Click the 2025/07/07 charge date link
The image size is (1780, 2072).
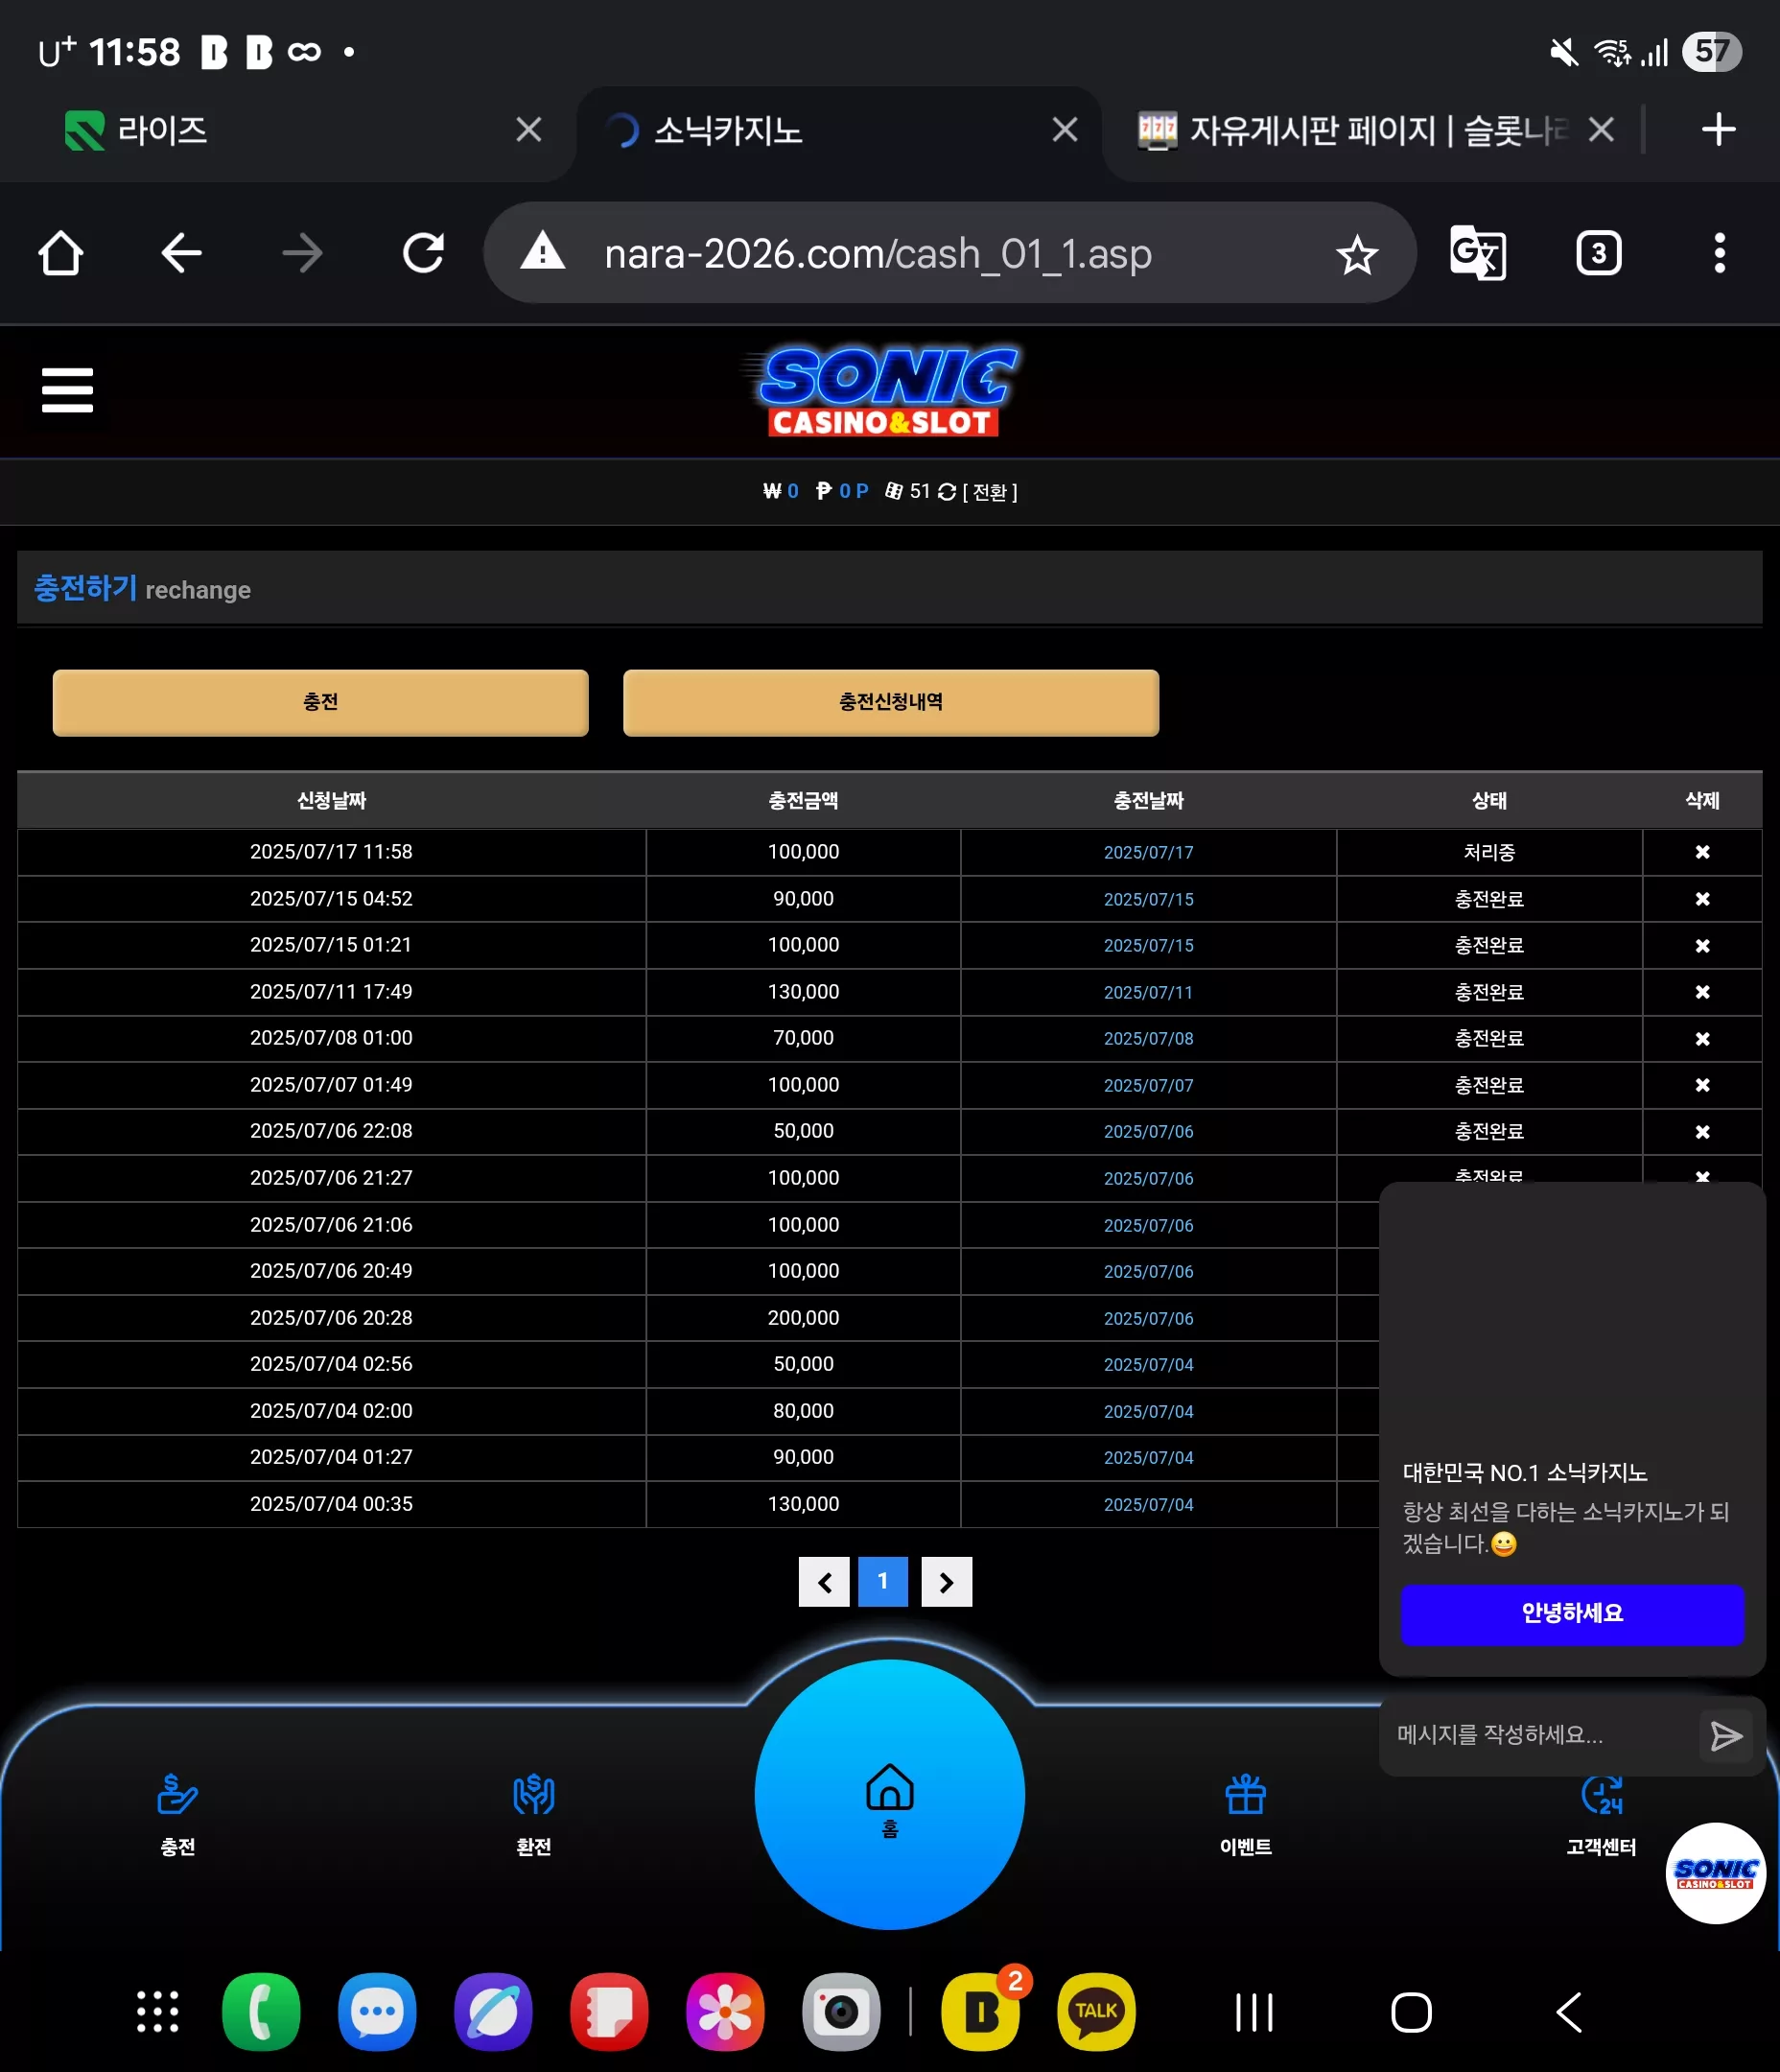point(1148,1086)
